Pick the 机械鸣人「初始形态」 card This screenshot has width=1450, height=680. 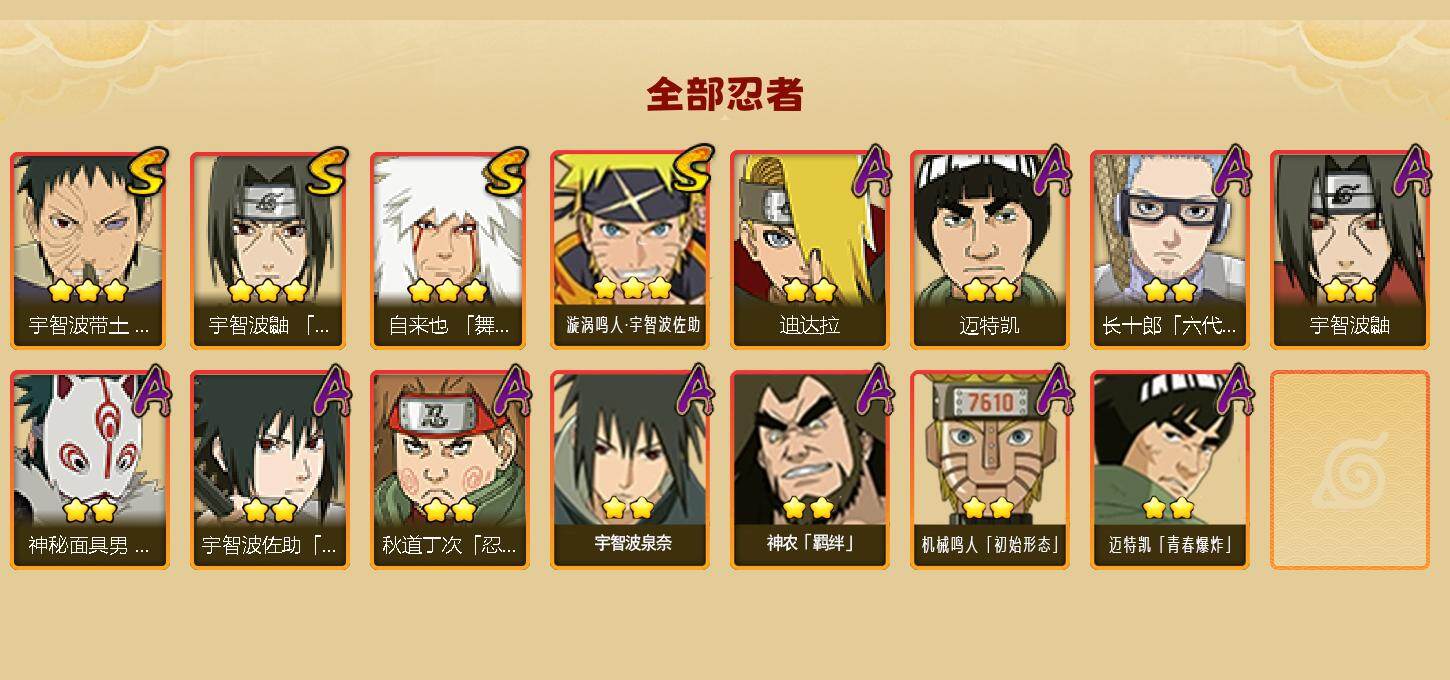click(990, 470)
